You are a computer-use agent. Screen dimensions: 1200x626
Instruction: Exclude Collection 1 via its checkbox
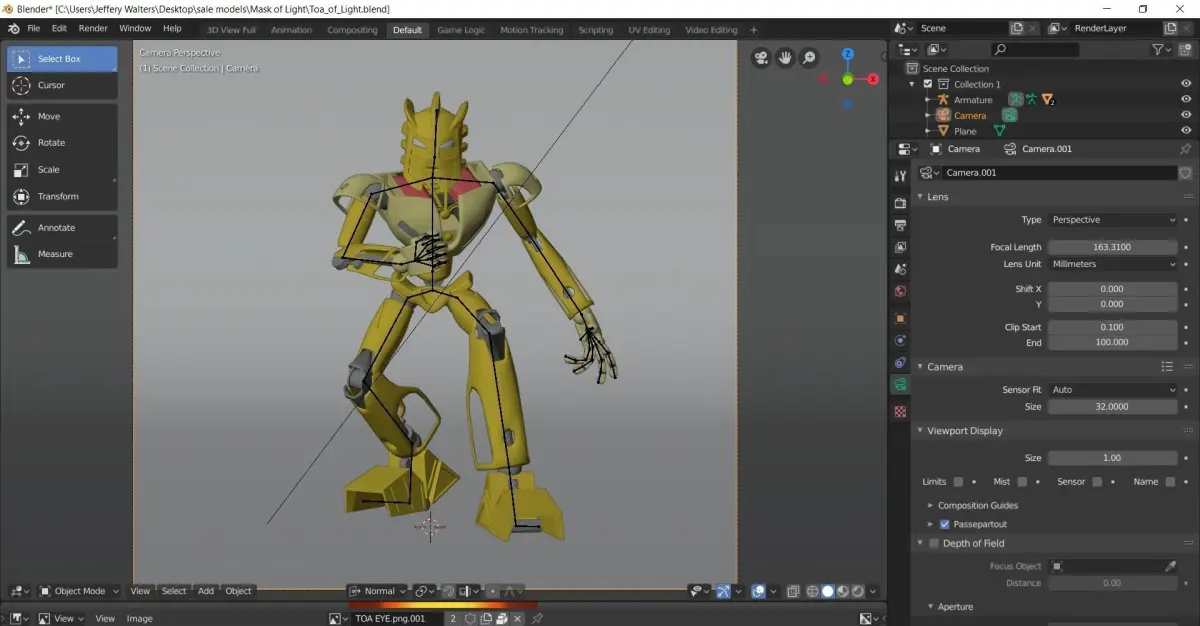(928, 84)
